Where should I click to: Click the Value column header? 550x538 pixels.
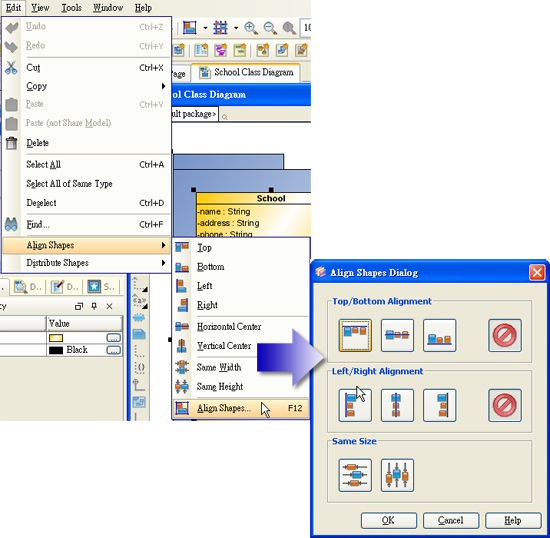(84, 323)
